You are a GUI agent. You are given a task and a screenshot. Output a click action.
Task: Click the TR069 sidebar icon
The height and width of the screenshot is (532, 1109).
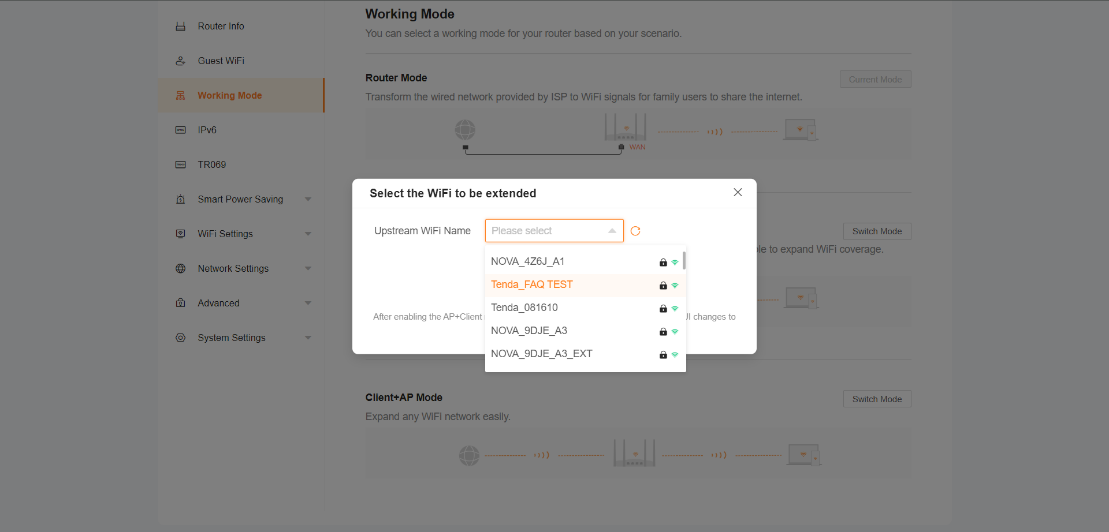[181, 165]
